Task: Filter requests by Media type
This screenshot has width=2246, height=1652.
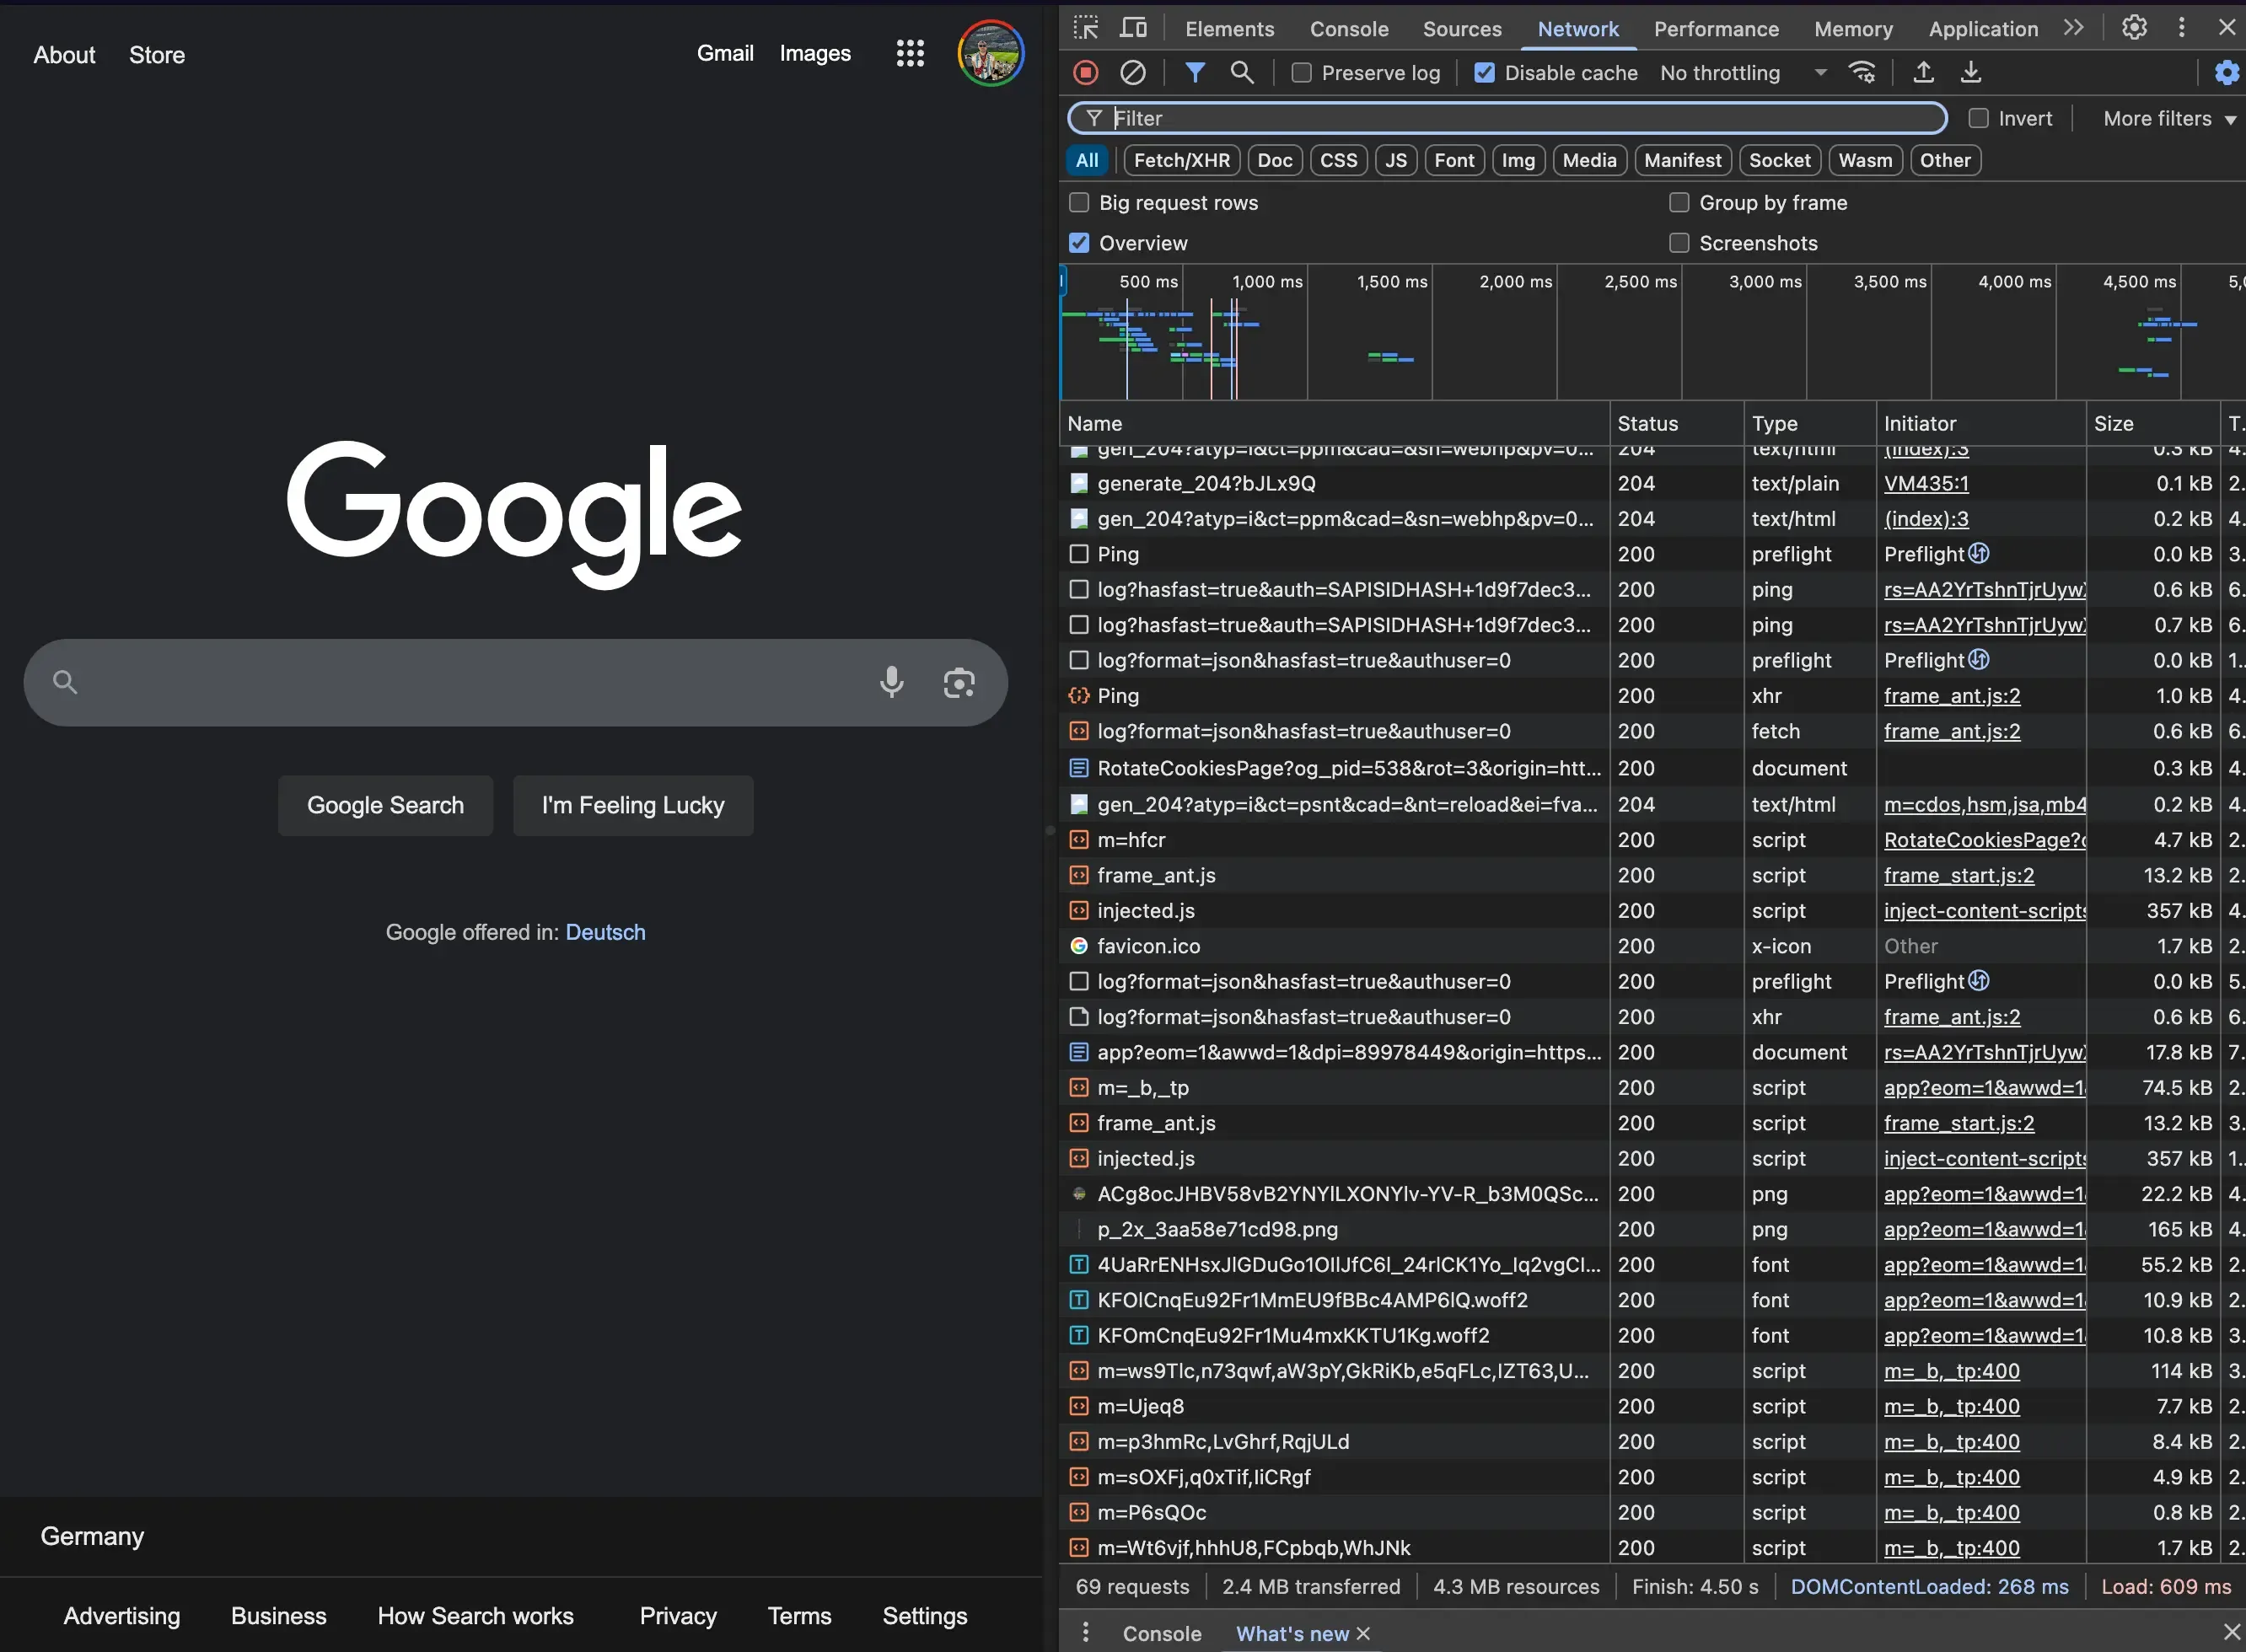Action: coord(1589,160)
